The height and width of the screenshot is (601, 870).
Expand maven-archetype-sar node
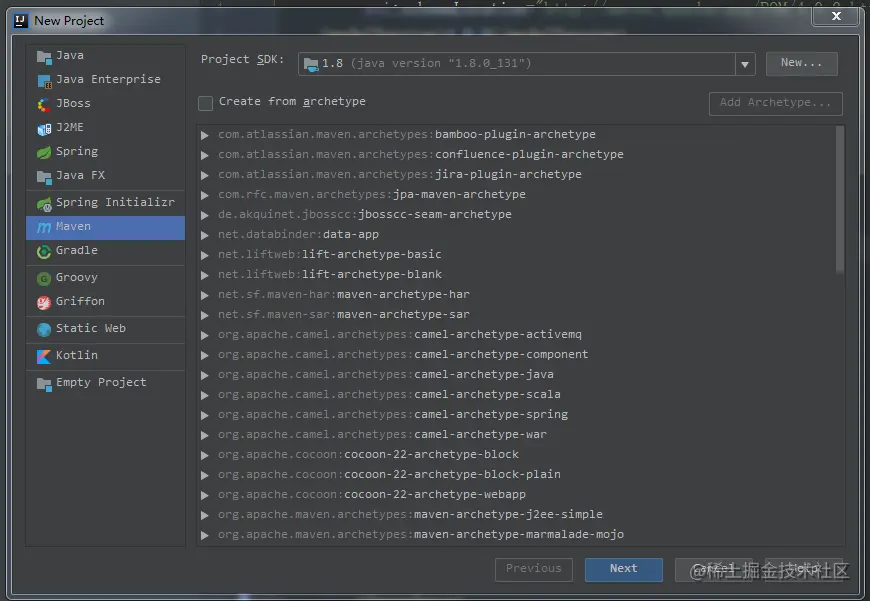(205, 315)
